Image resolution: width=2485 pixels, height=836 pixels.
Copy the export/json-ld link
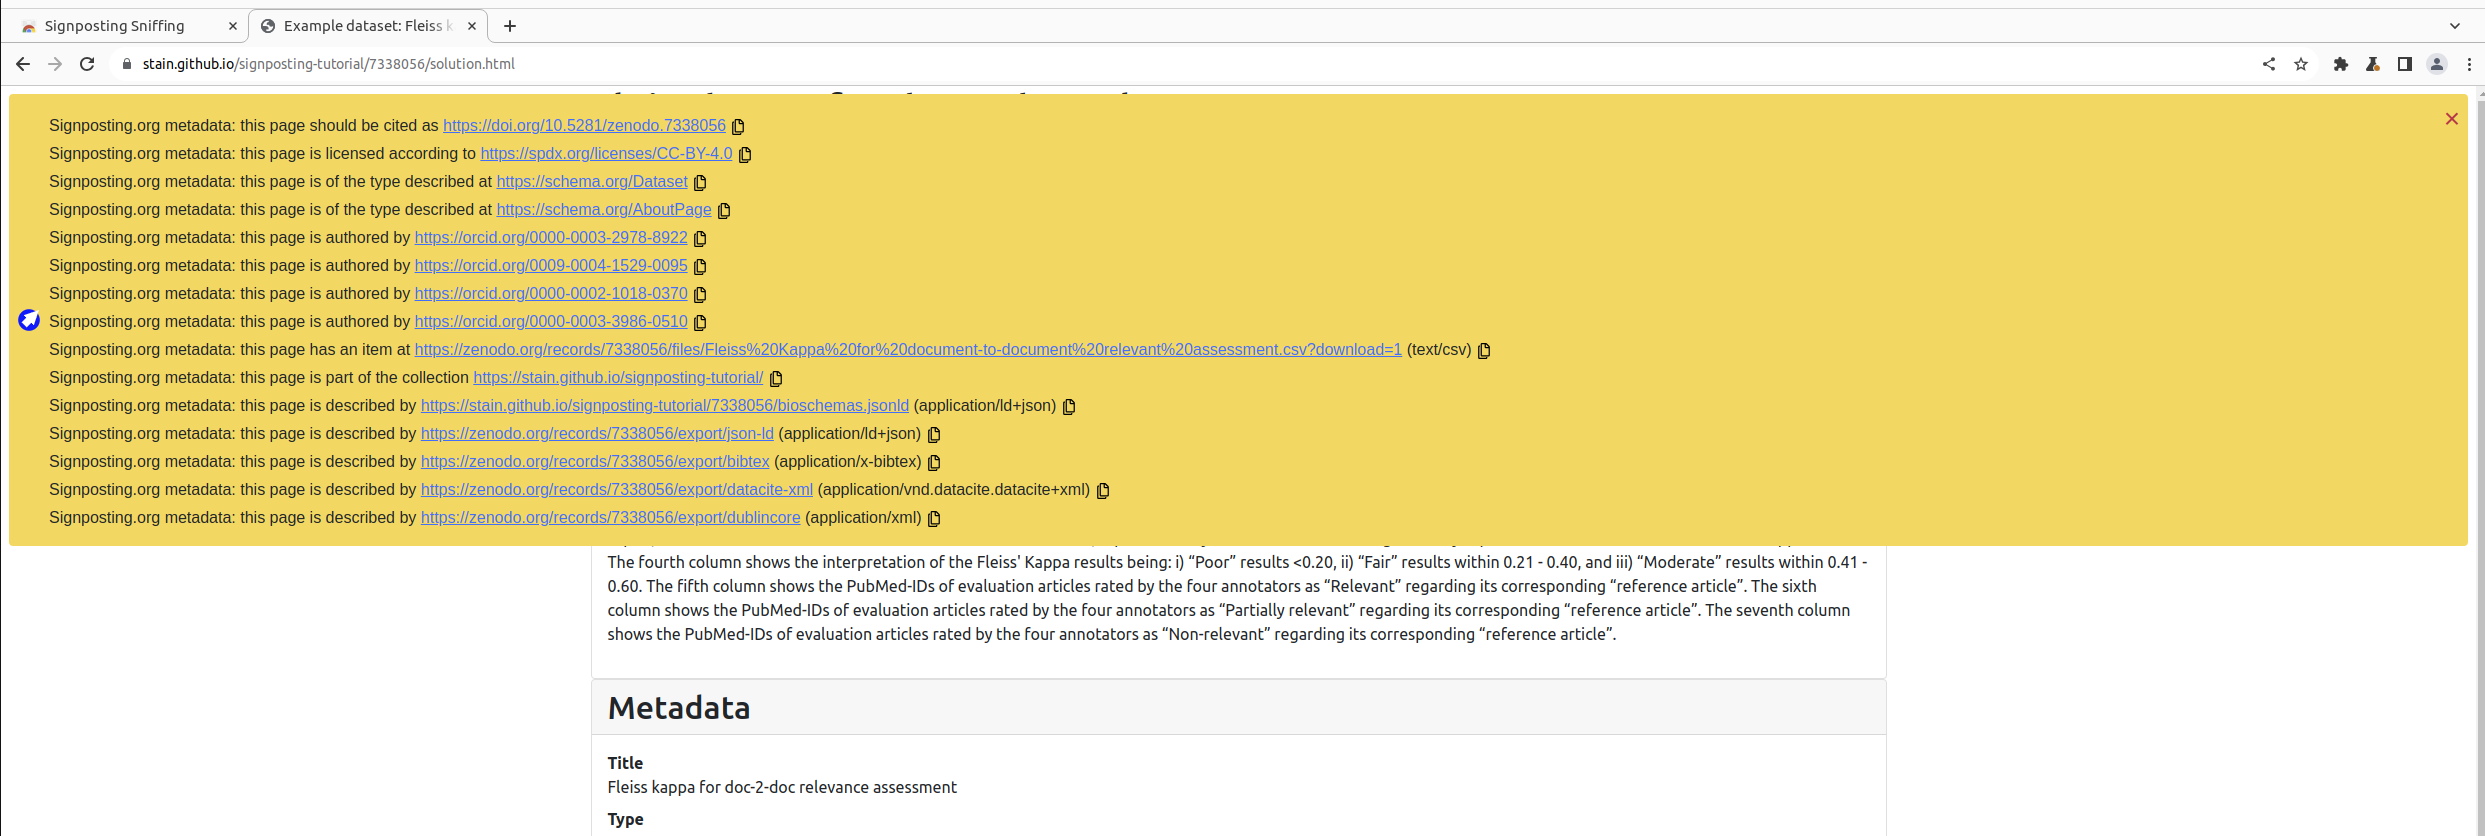(934, 434)
